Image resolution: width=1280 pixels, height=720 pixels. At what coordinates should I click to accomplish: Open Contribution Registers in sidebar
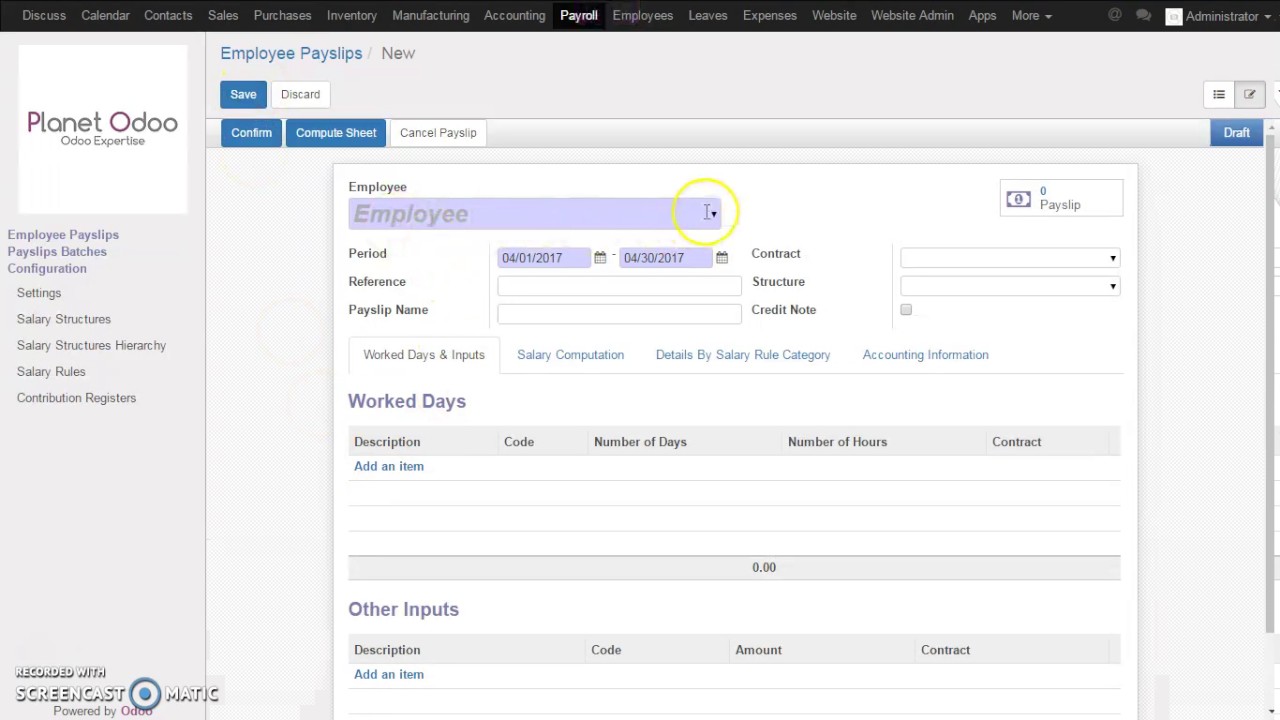tap(76, 398)
